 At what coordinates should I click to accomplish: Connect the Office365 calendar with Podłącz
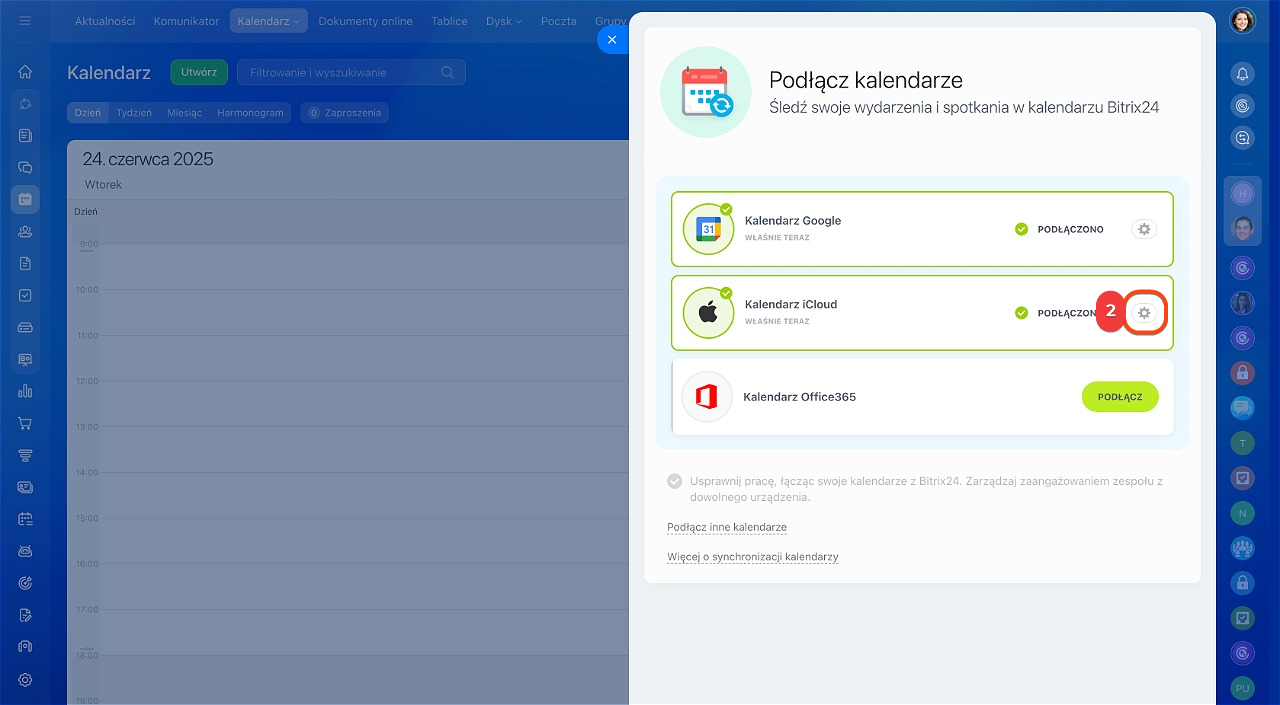1120,397
